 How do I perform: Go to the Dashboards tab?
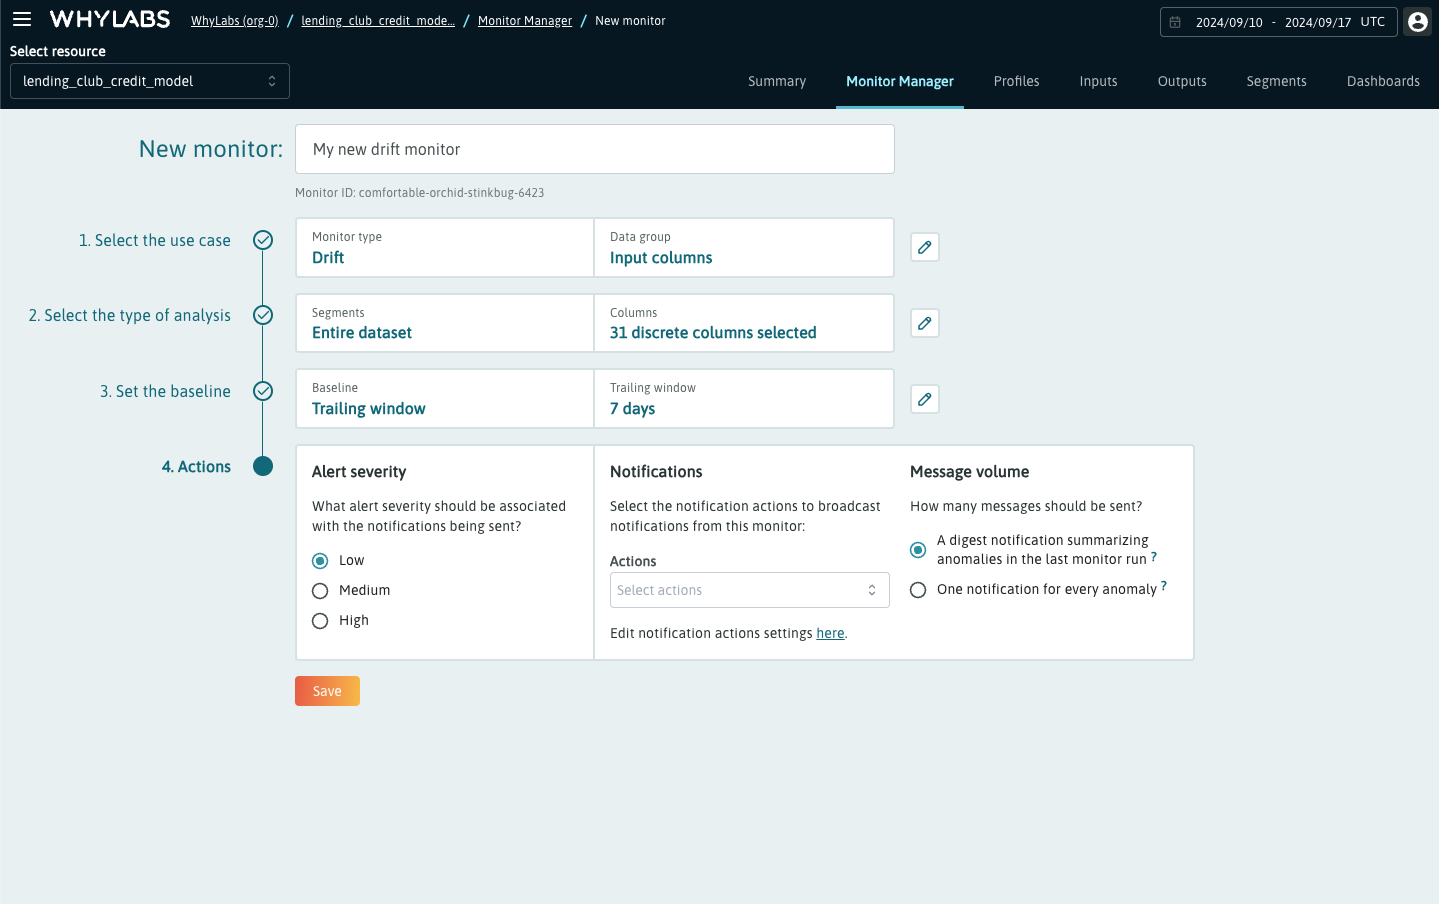coord(1382,81)
